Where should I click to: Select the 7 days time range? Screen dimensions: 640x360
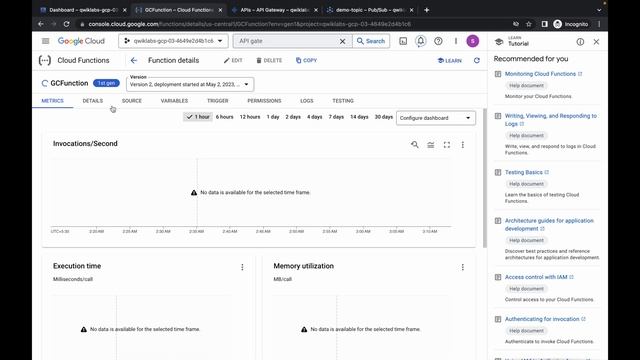pyautogui.click(x=336, y=117)
